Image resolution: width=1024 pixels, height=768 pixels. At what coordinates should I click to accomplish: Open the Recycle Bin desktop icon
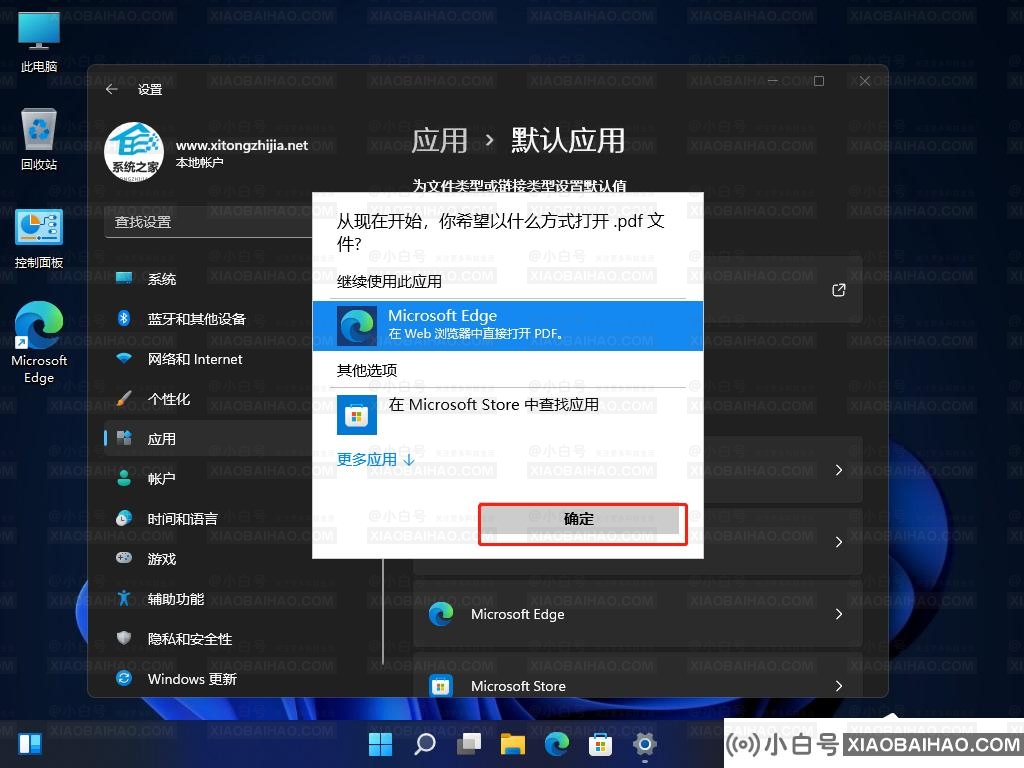(x=39, y=139)
